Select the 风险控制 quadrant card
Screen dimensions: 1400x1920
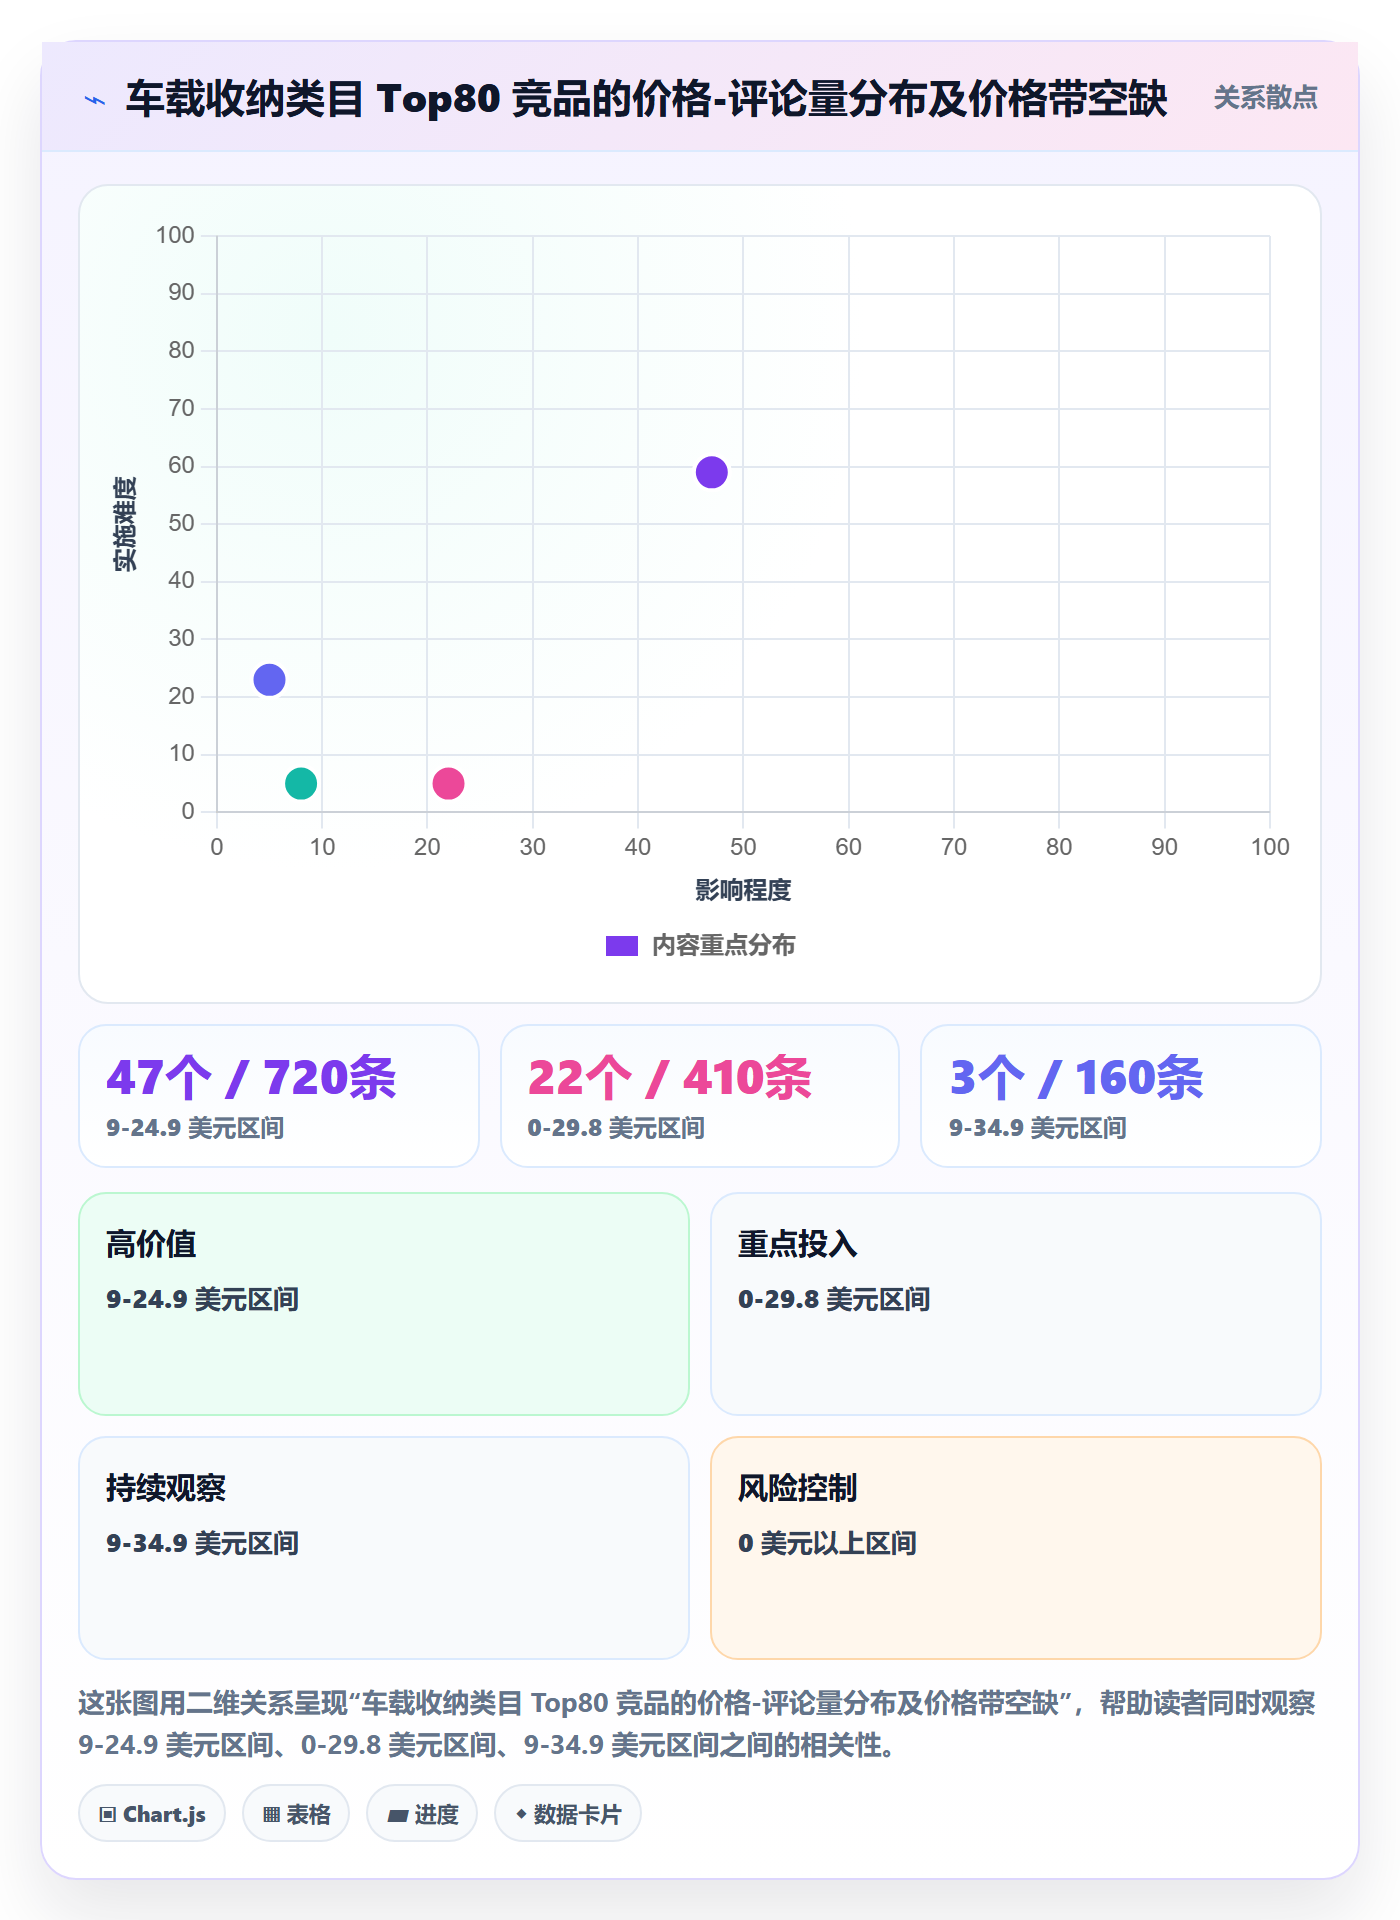(1016, 1548)
